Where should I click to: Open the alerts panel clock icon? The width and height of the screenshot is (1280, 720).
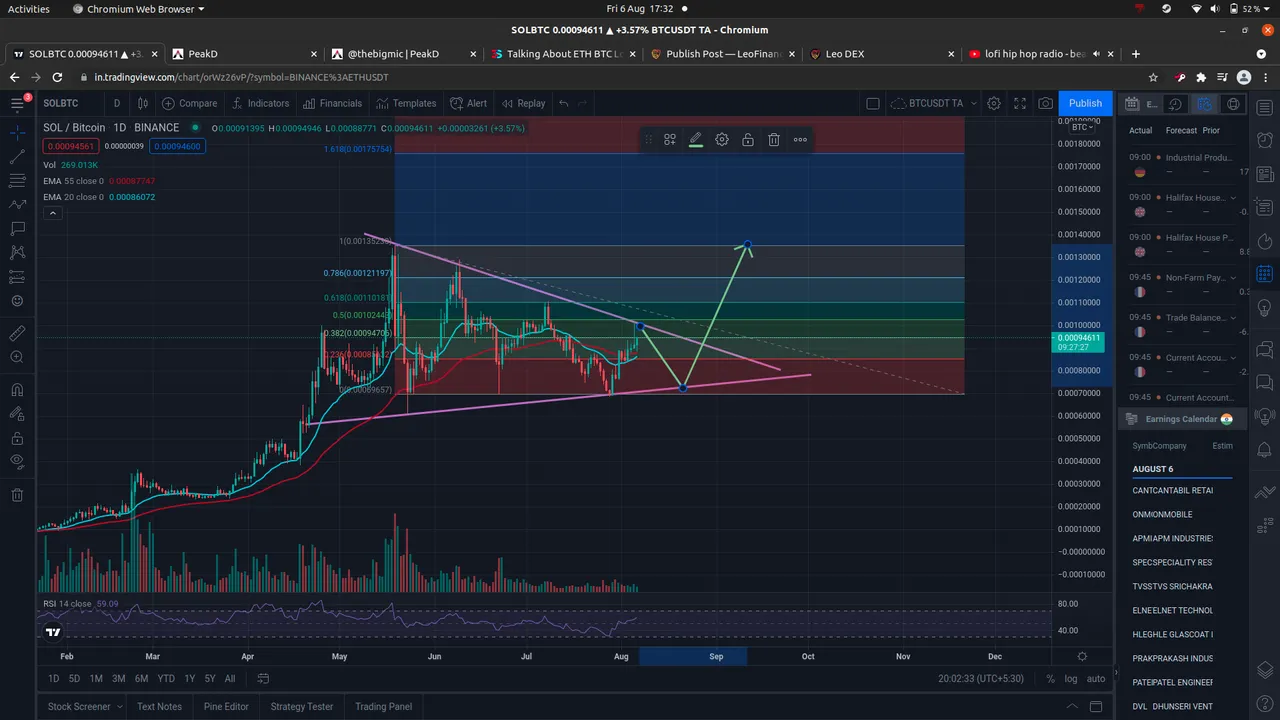point(1266,140)
